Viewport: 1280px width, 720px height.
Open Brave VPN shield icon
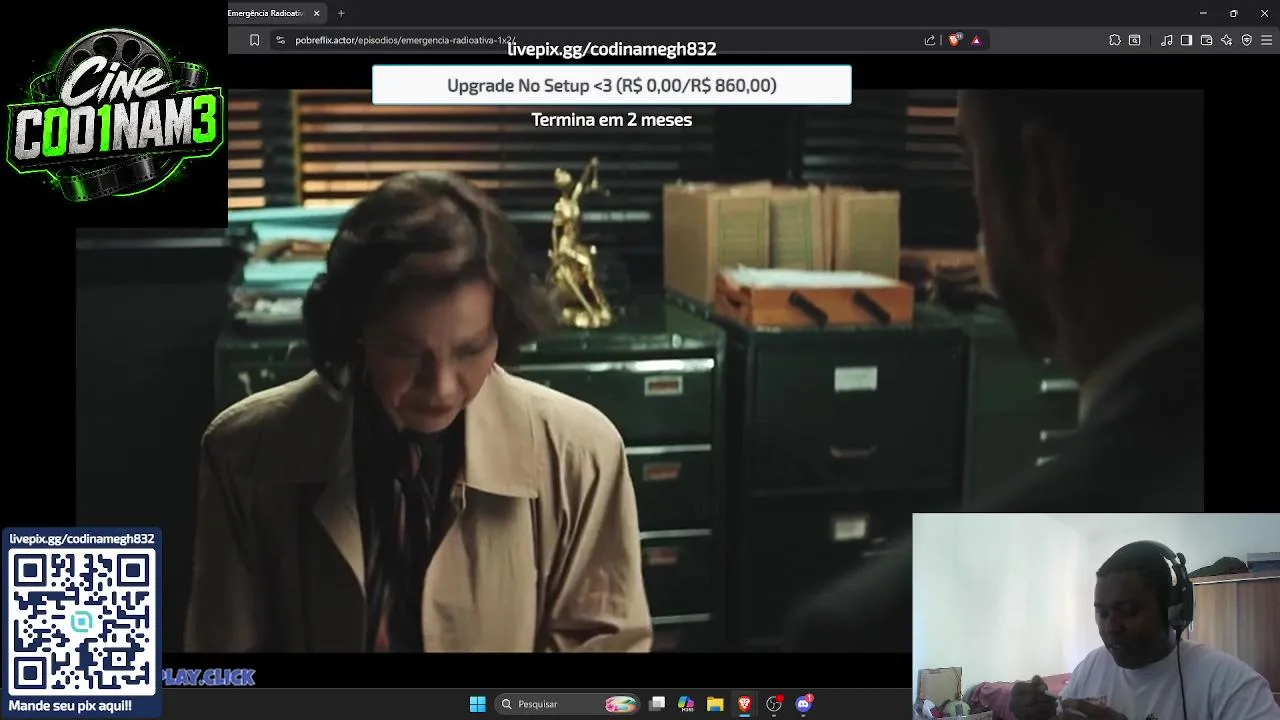pos(1247,40)
